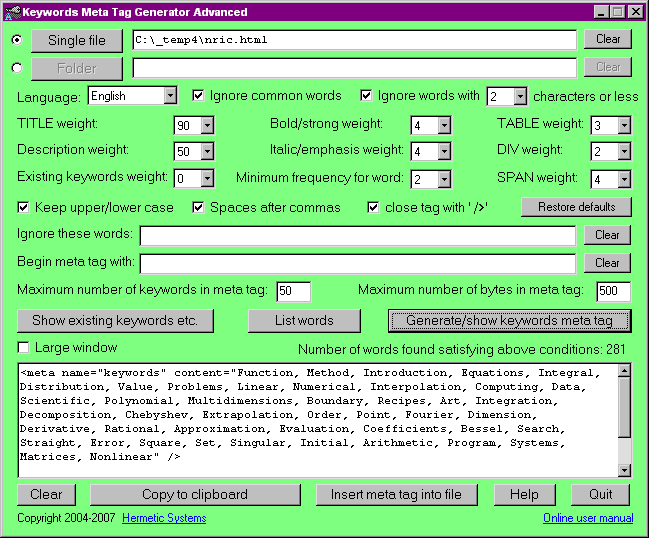Open the Hermetic Systems link
Image resolution: width=649 pixels, height=538 pixels.
(x=164, y=518)
